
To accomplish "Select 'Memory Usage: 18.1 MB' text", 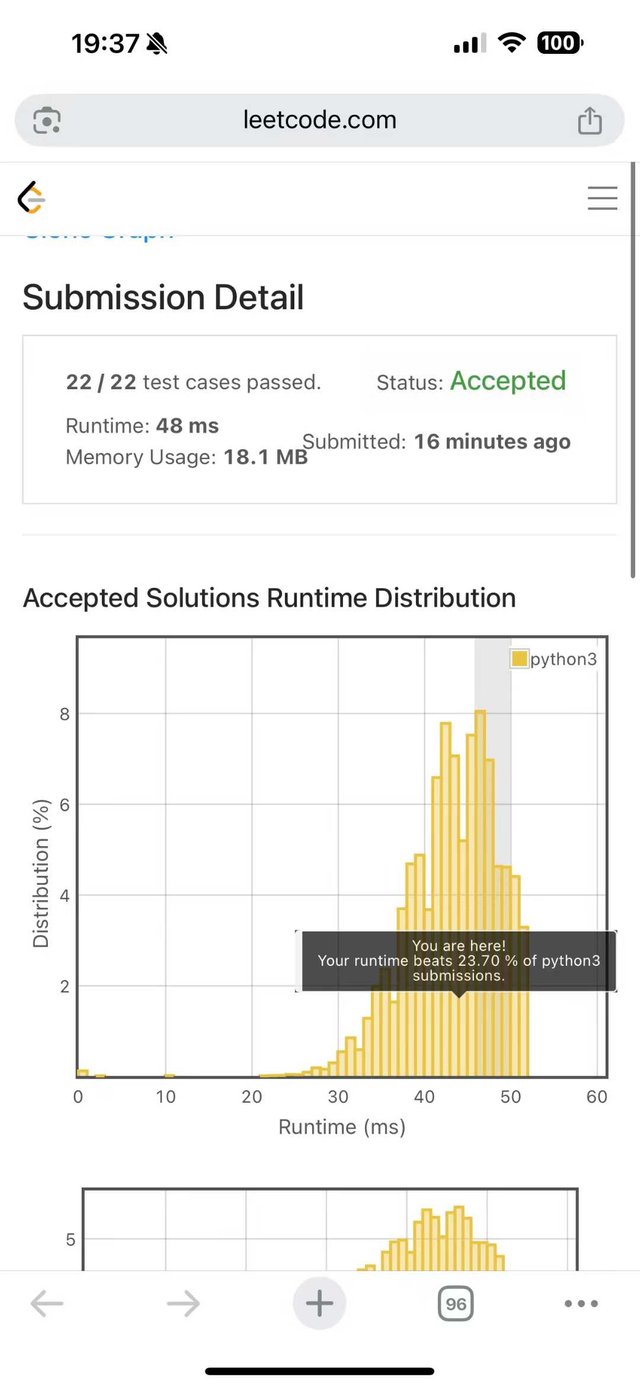I will 187,458.
